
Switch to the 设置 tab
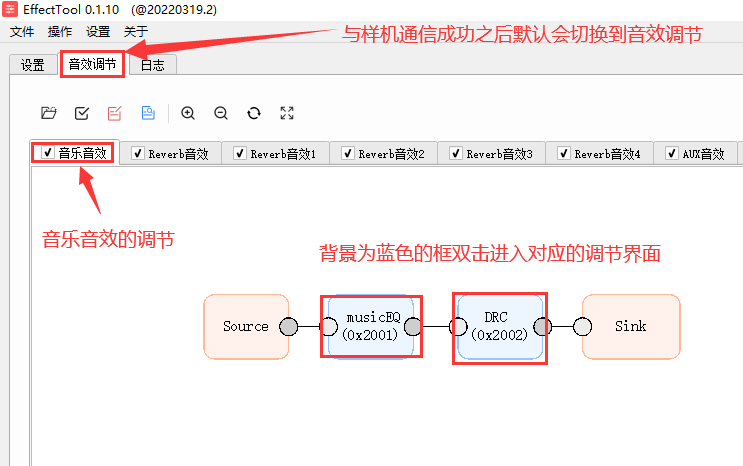pos(33,65)
